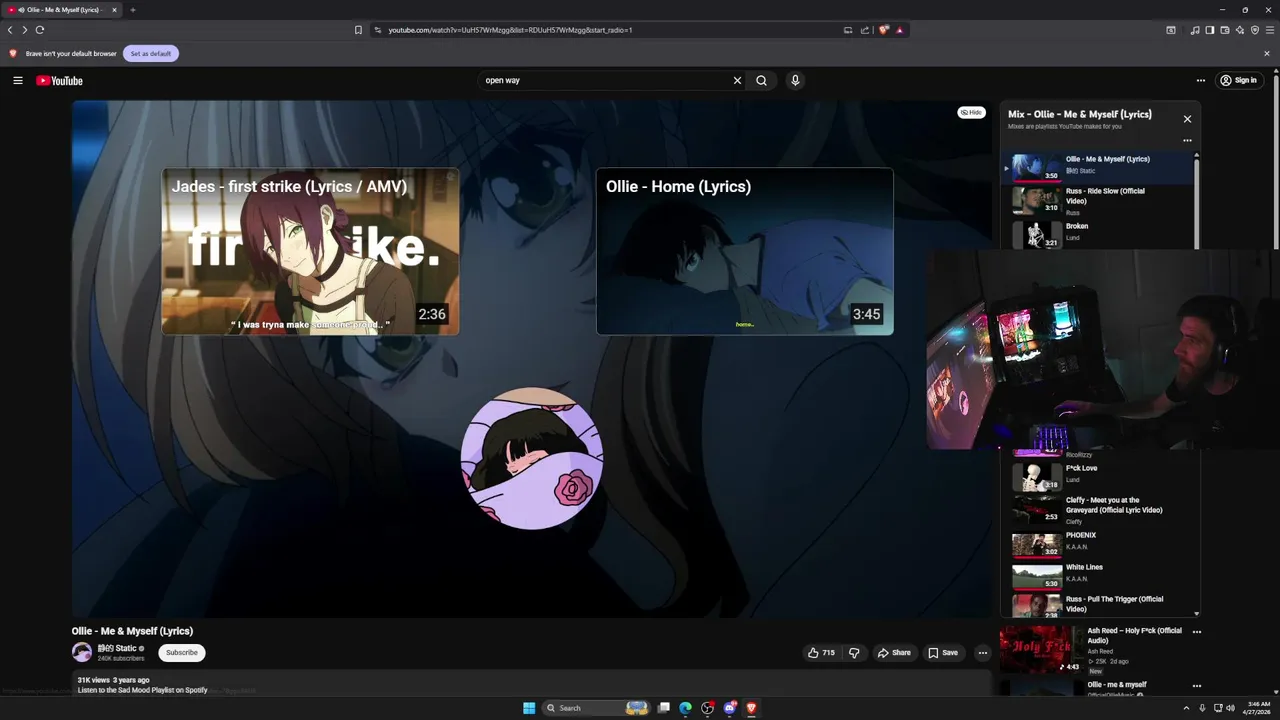Viewport: 1280px width, 720px height.
Task: Open Mix playlist three-dot options
Action: click(x=1187, y=140)
